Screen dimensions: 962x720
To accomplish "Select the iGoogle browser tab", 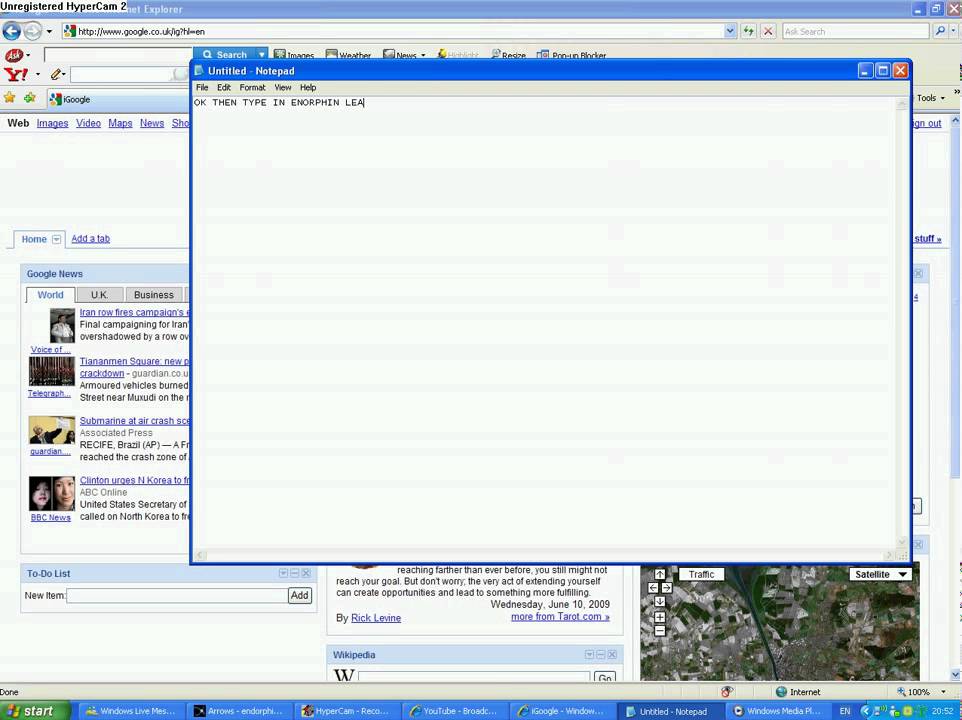I will pos(120,99).
